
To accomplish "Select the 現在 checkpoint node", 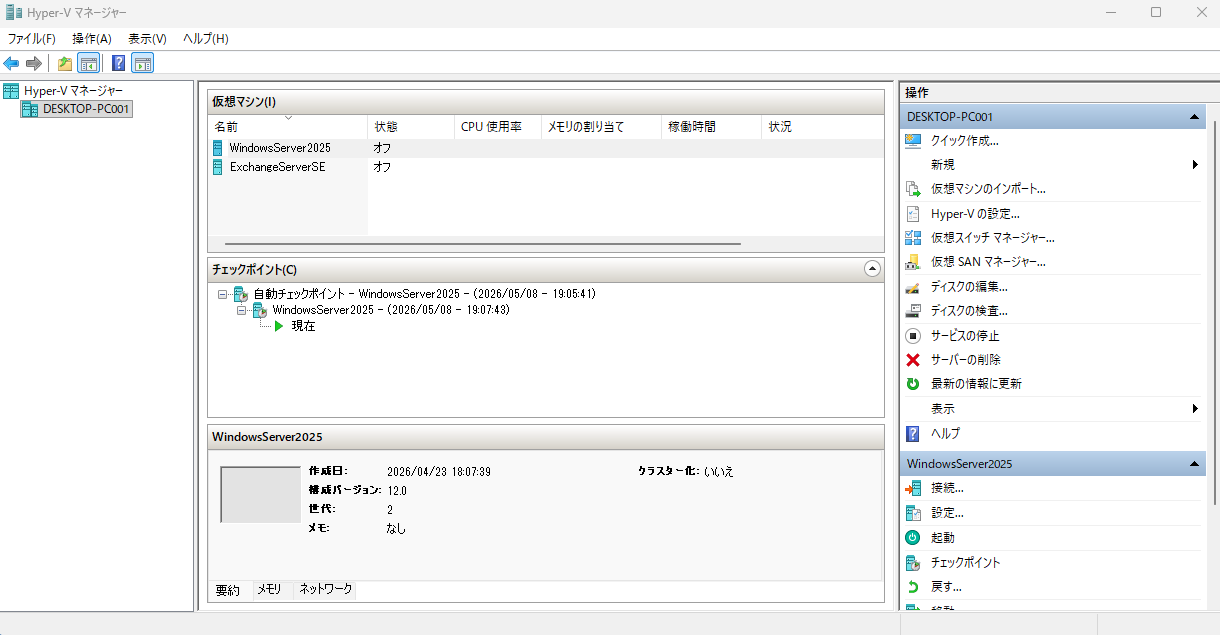I will coord(303,326).
